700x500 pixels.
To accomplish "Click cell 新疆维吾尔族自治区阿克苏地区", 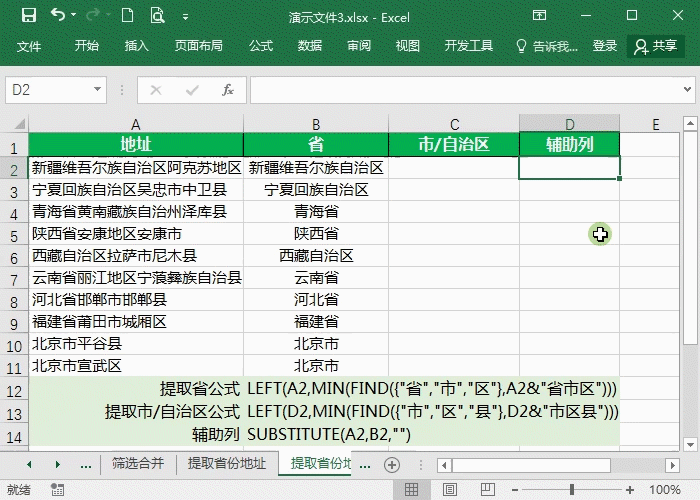I will click(136, 168).
